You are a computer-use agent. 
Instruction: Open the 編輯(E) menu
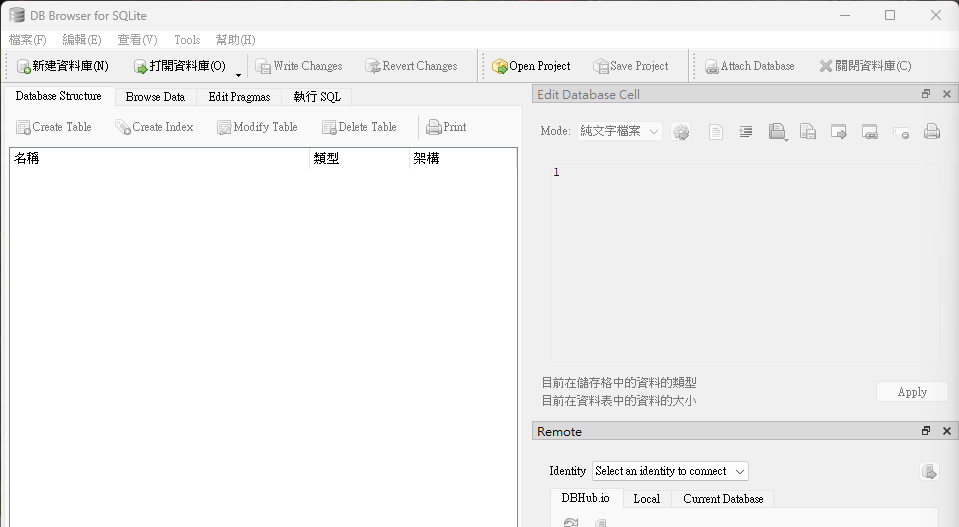(x=81, y=40)
